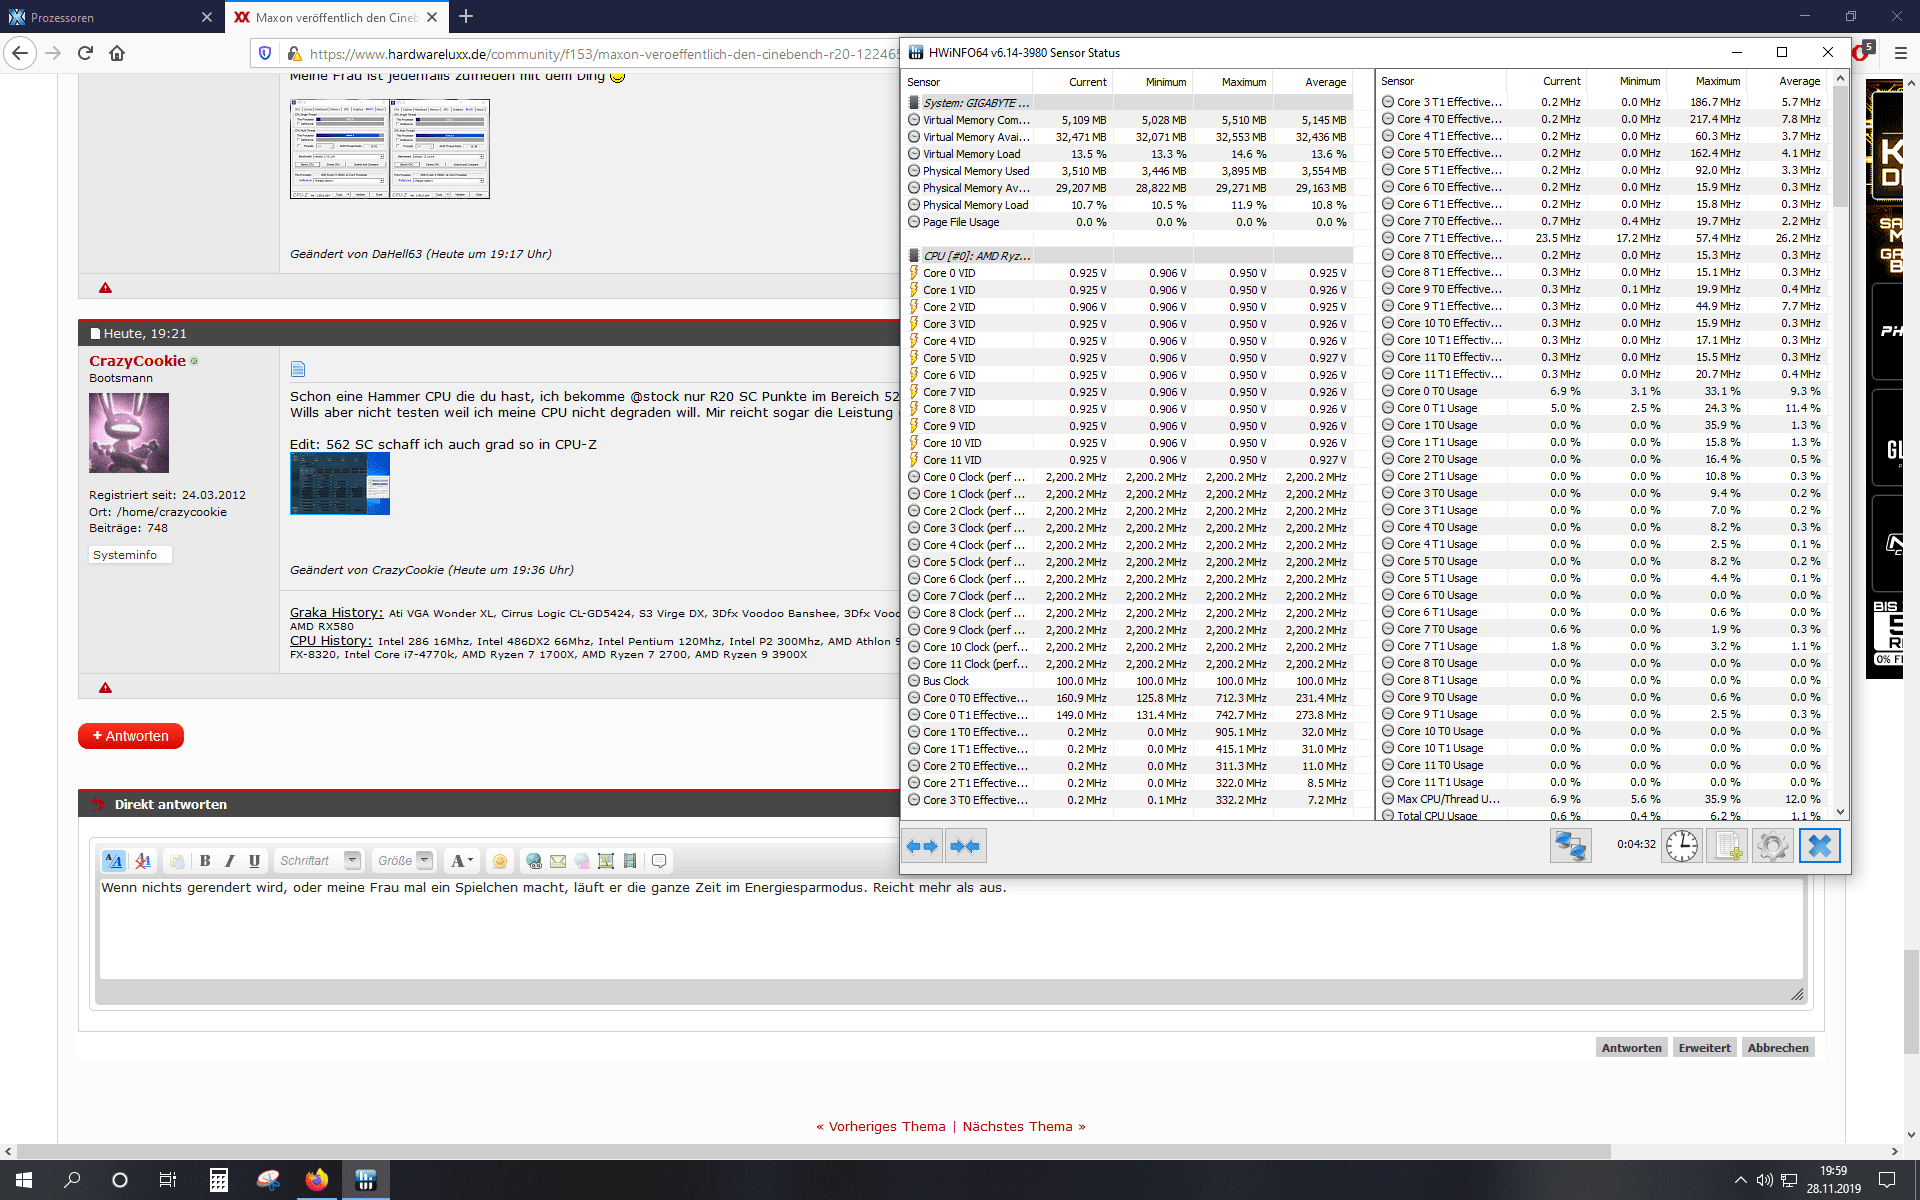The width and height of the screenshot is (1920, 1200).
Task: Open HWiNFO remote network monitoring icon
Action: pos(1570,846)
